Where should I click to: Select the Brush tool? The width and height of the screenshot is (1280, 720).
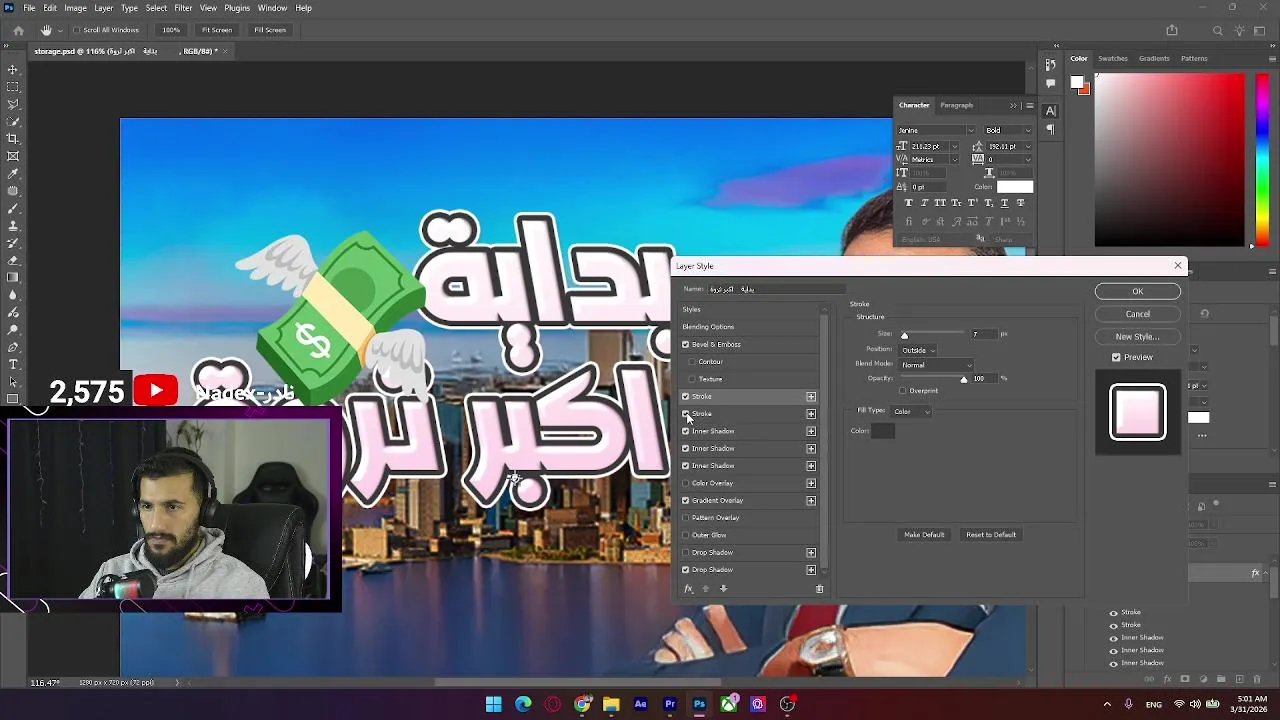click(x=13, y=208)
